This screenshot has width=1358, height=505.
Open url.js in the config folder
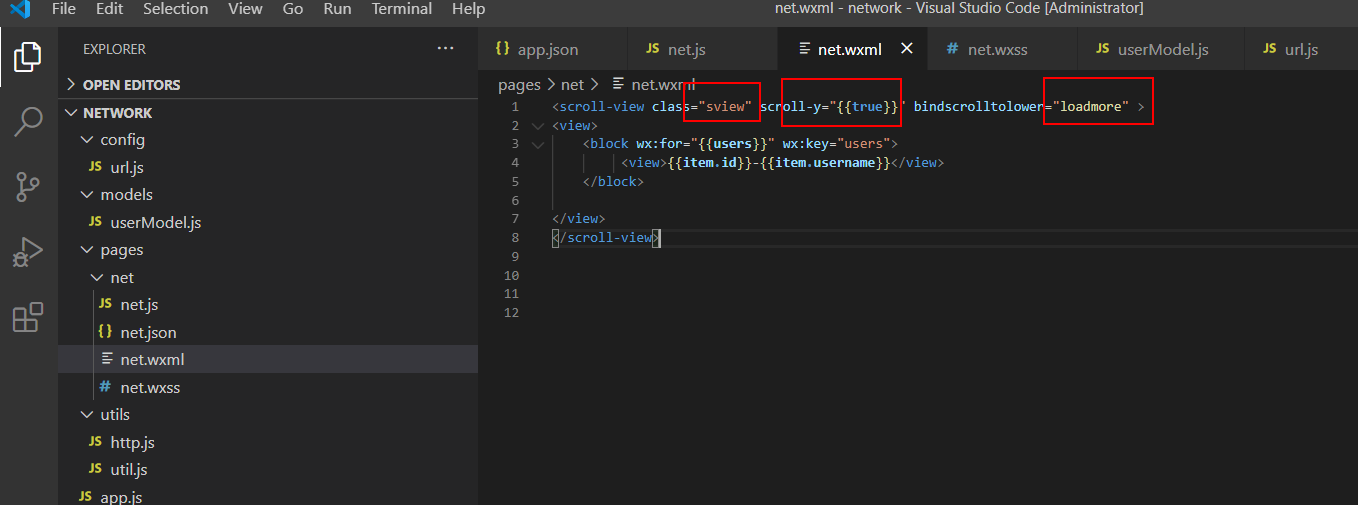[268, 167]
